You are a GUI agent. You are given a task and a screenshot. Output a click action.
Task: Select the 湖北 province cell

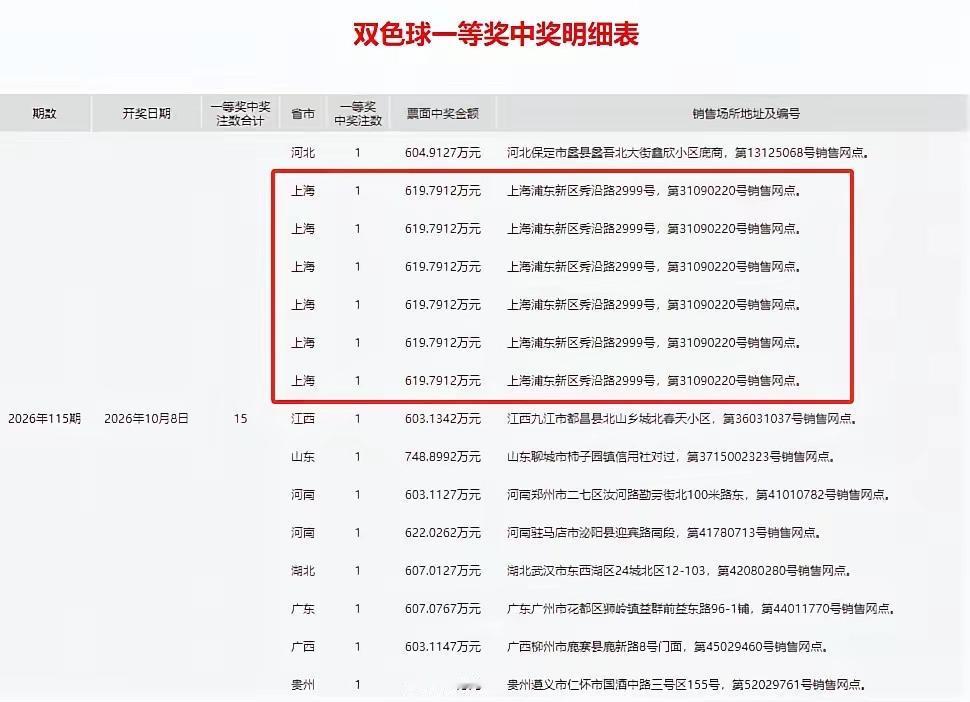coord(303,571)
